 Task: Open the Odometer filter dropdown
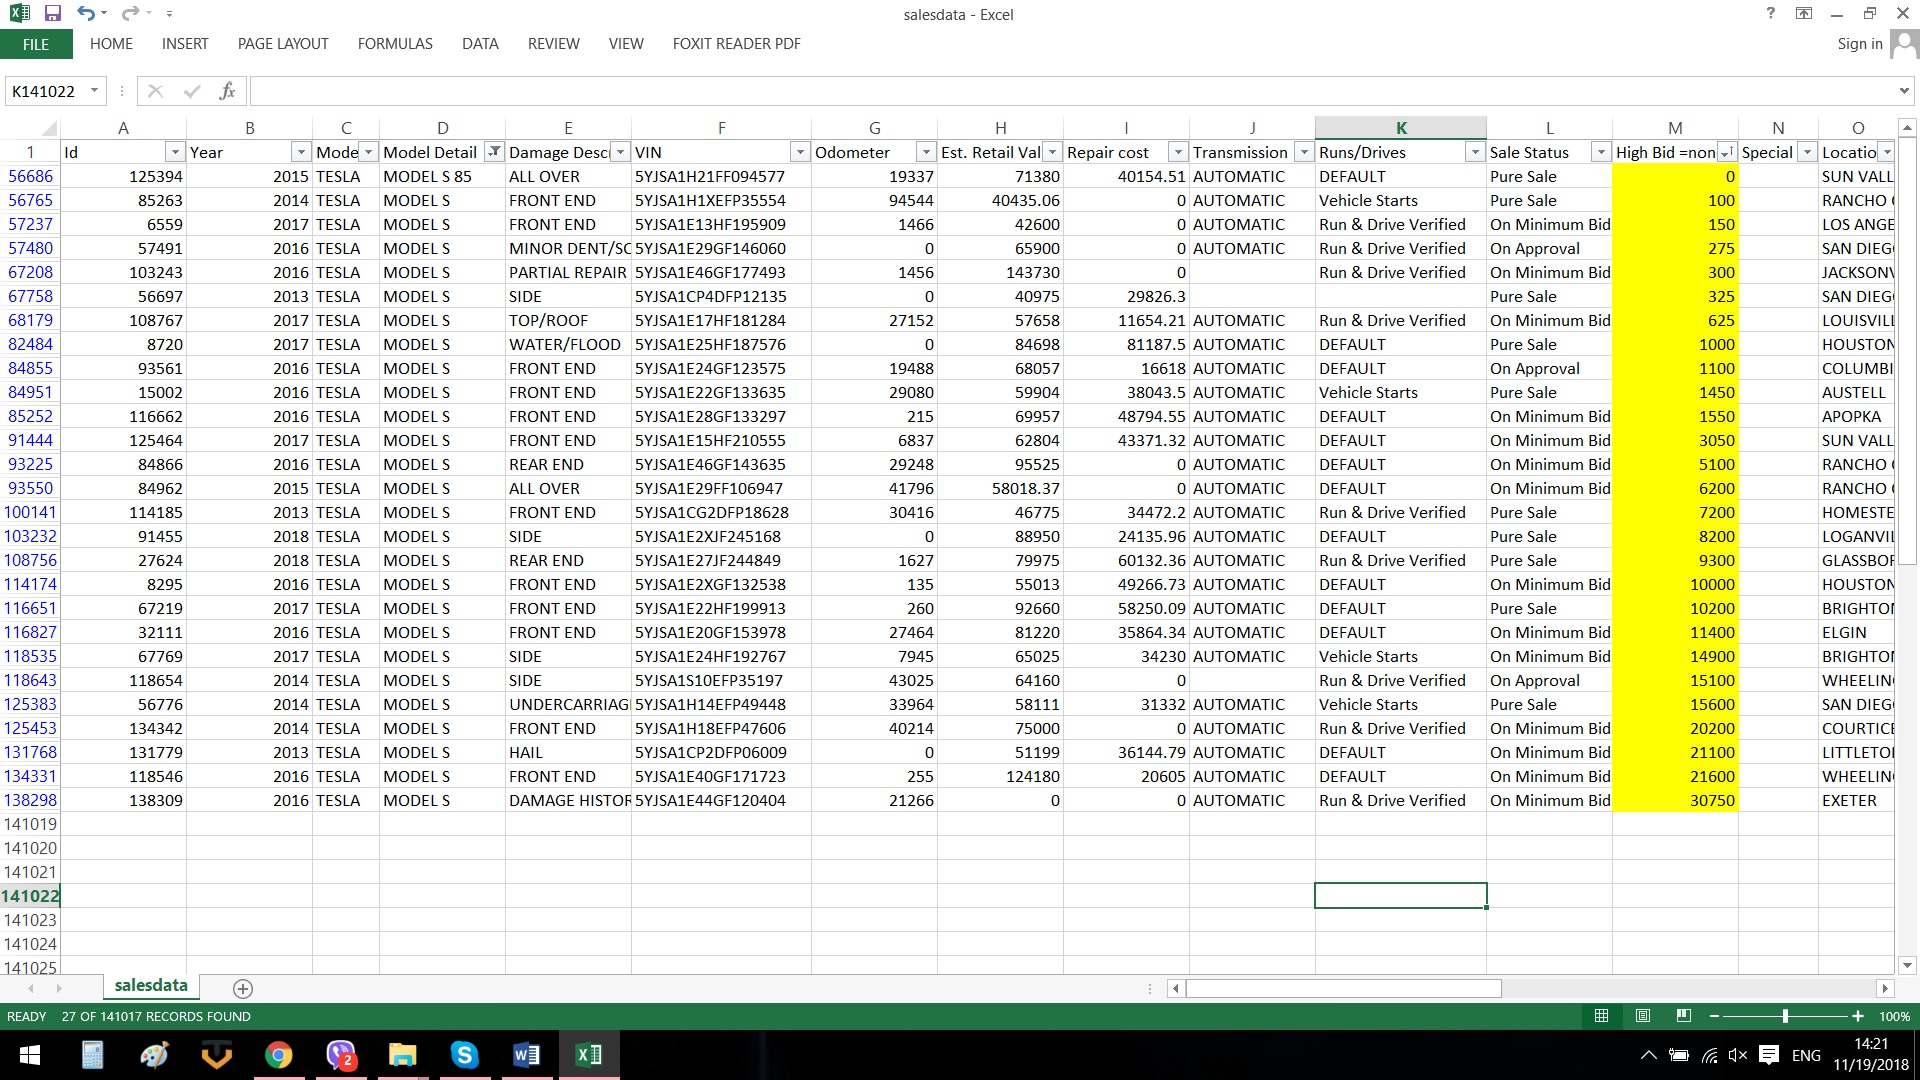(x=926, y=152)
